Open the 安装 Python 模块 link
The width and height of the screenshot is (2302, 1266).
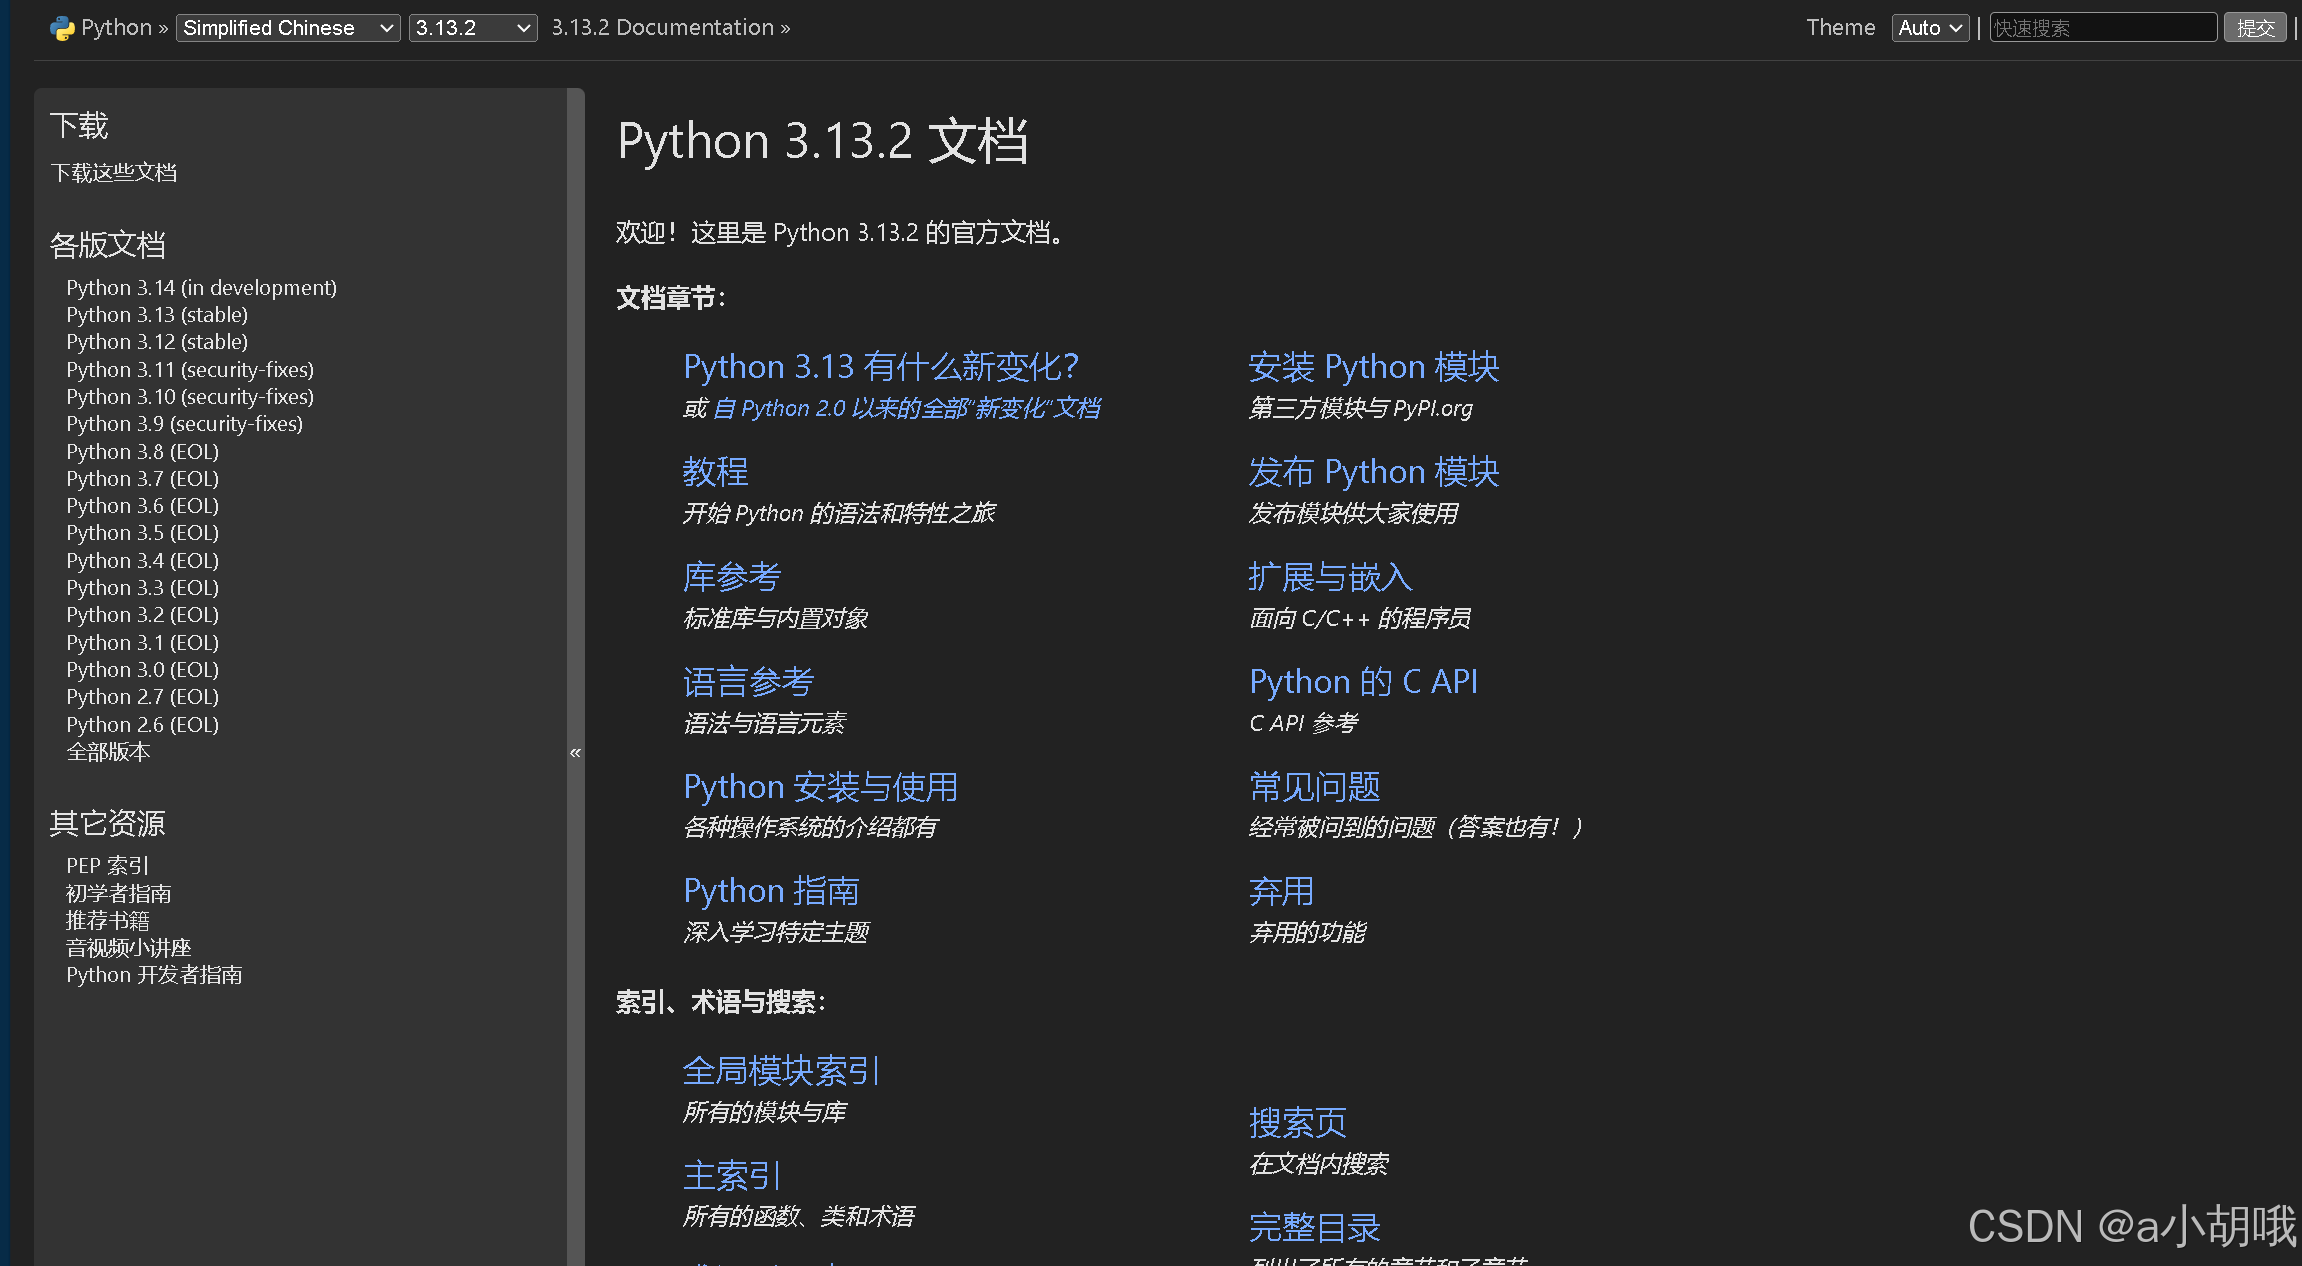point(1373,367)
